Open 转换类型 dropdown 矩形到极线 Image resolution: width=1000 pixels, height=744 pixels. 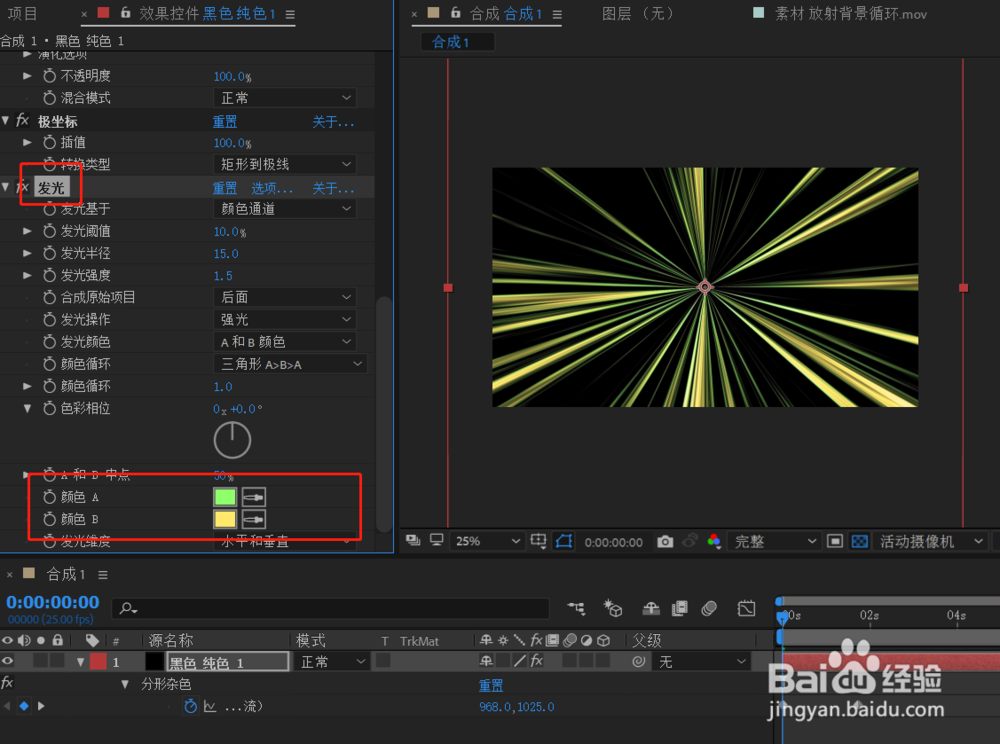pyautogui.click(x=284, y=164)
